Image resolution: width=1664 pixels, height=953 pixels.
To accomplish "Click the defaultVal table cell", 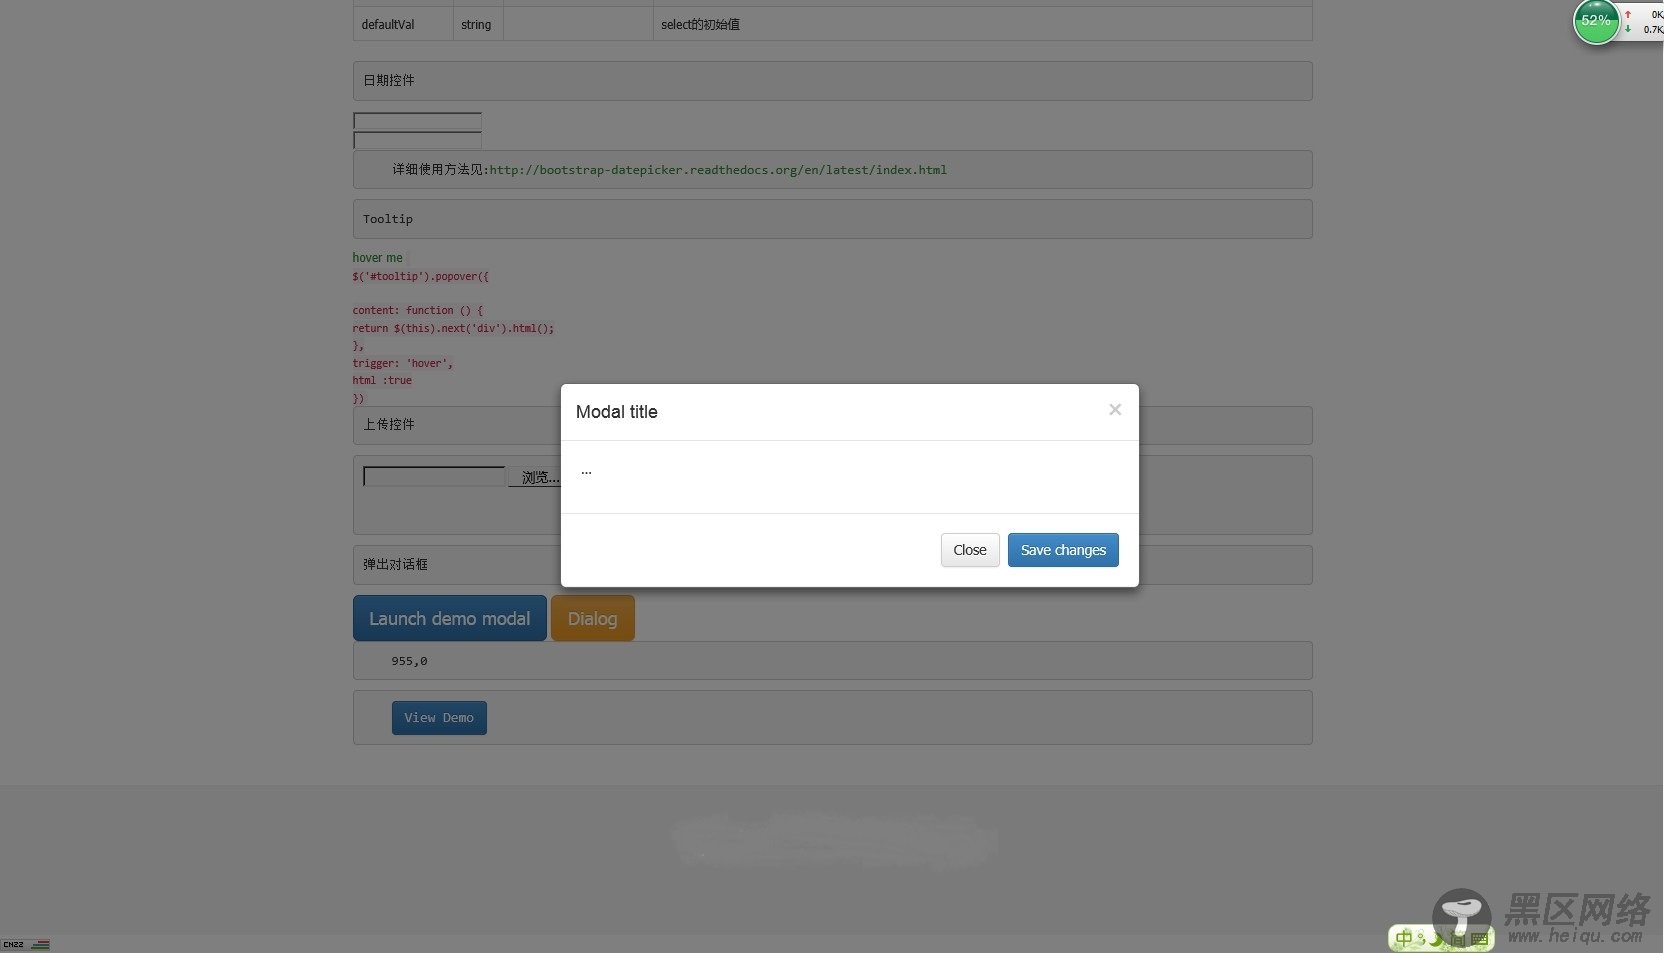I will pyautogui.click(x=403, y=24).
